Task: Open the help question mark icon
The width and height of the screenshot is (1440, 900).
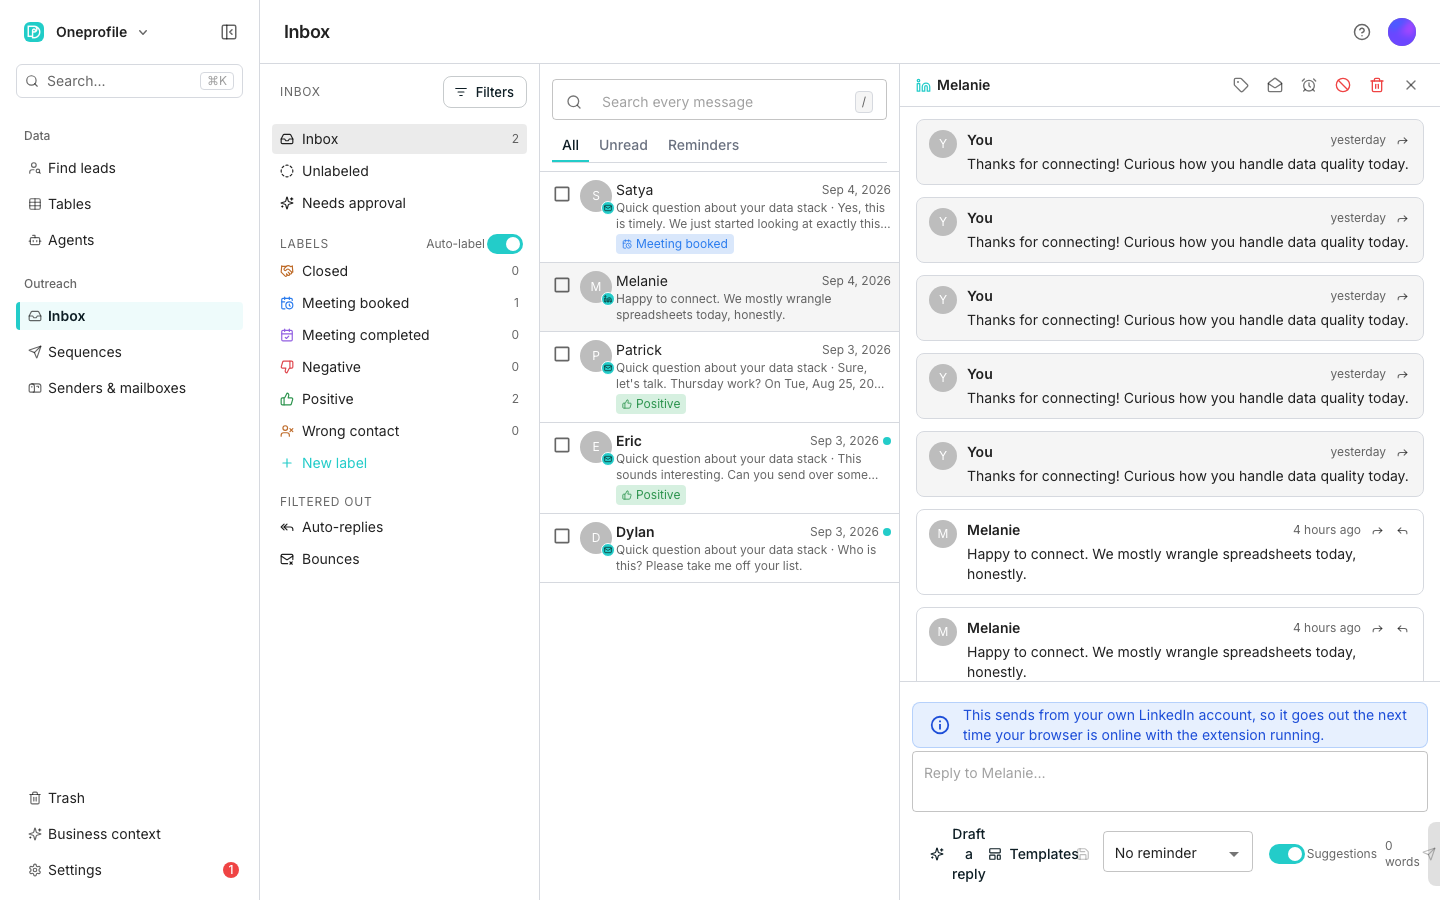Action: click(x=1362, y=32)
